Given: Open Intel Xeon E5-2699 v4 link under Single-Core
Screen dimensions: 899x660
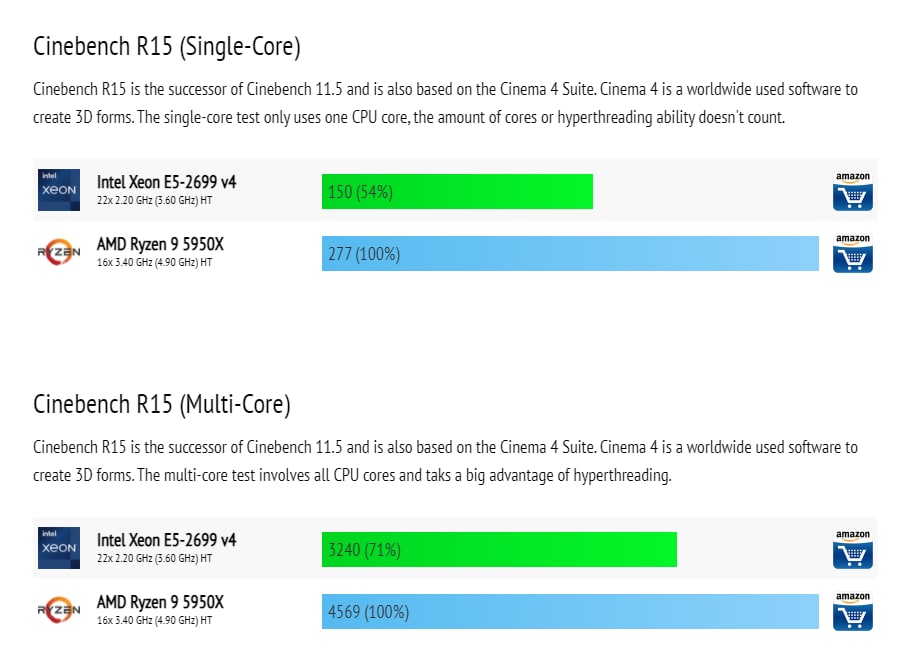Looking at the screenshot, I should pyautogui.click(x=166, y=182).
